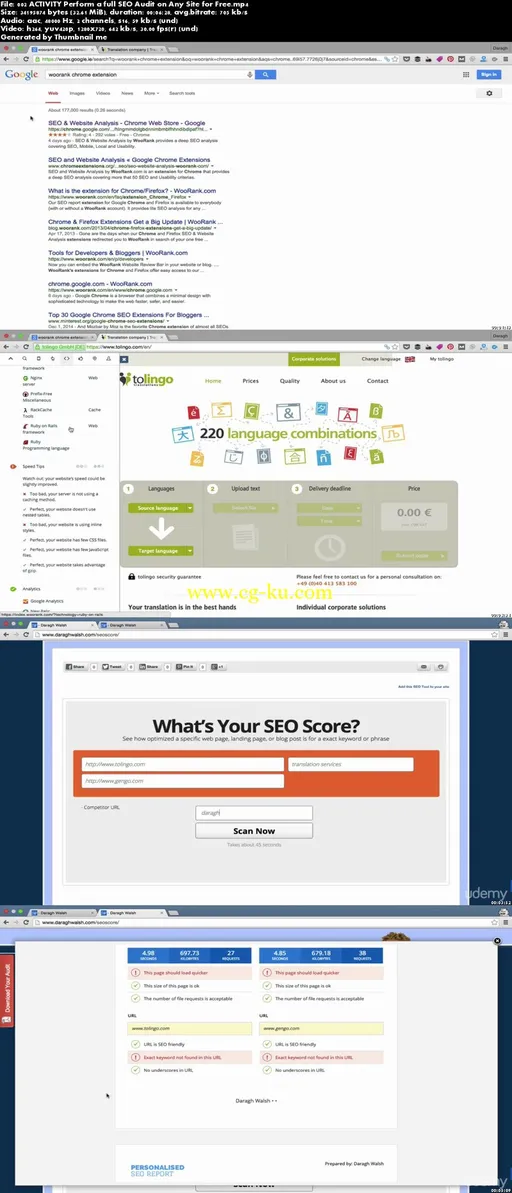Click the http://www.tolingo.com URL input field
Screen dimensions: 512x1193
[x=183, y=764]
